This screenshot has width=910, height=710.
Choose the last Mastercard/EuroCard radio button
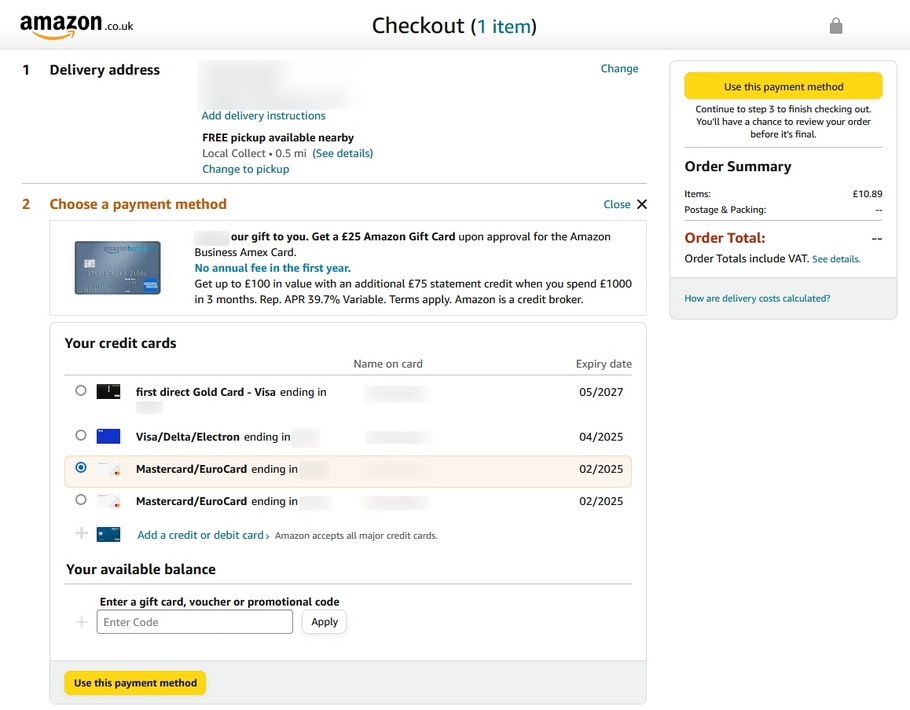(81, 501)
